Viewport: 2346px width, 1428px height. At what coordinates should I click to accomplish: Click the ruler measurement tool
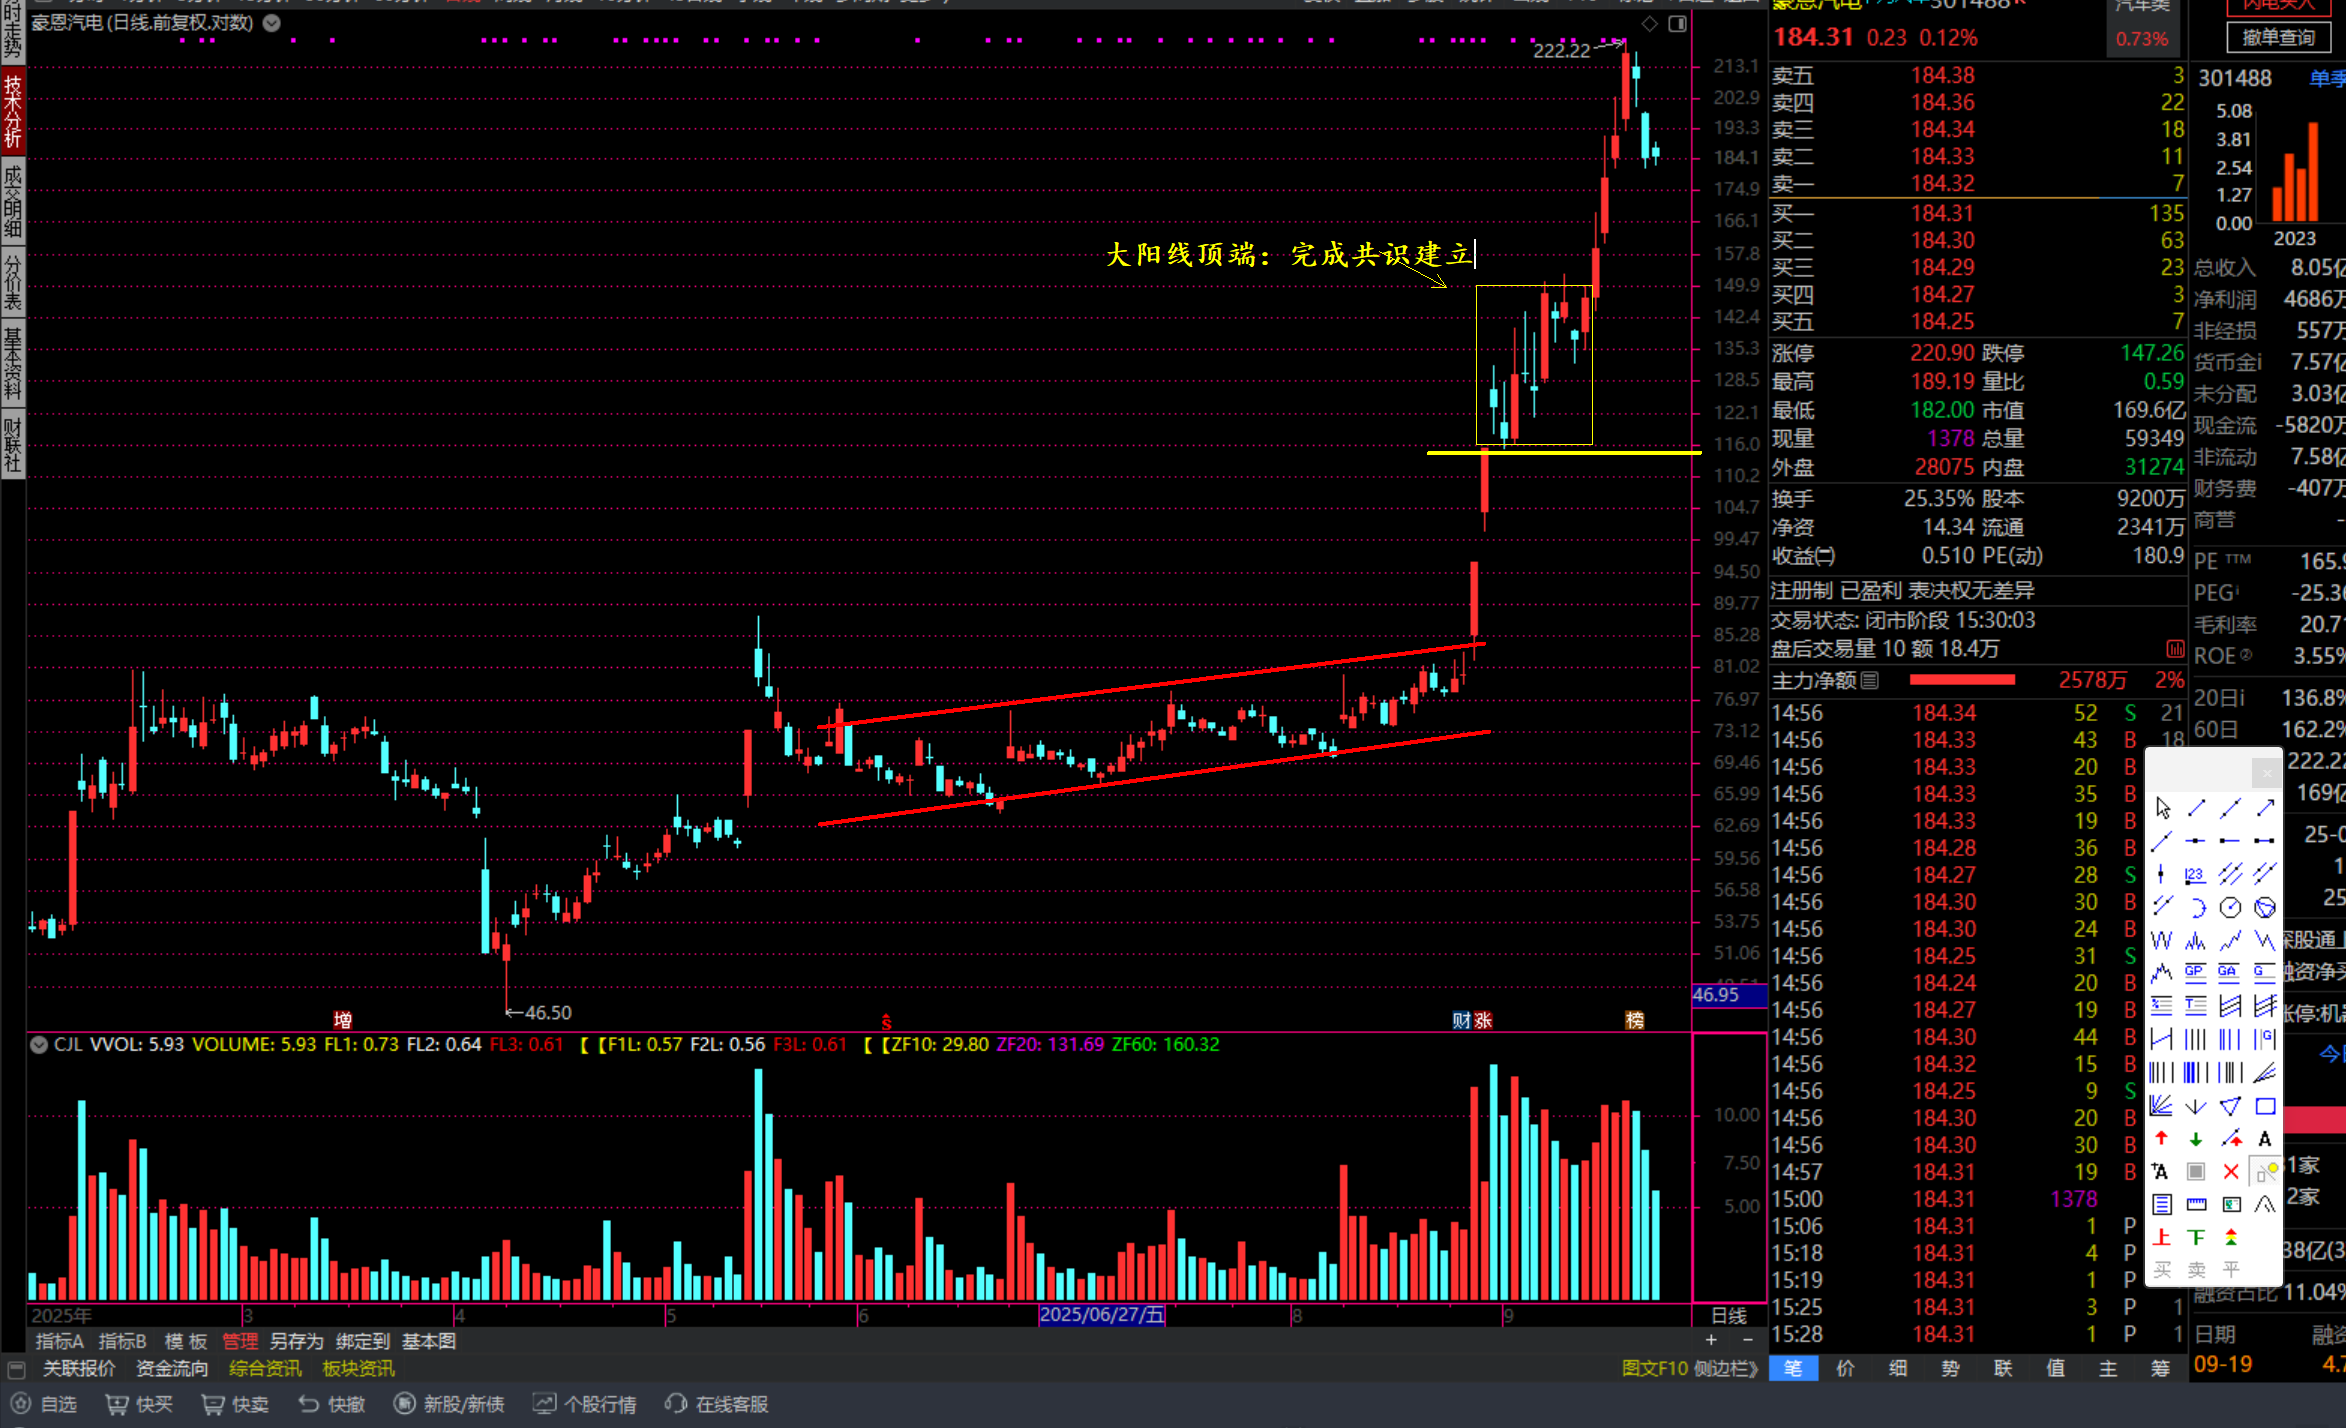click(x=2196, y=1205)
